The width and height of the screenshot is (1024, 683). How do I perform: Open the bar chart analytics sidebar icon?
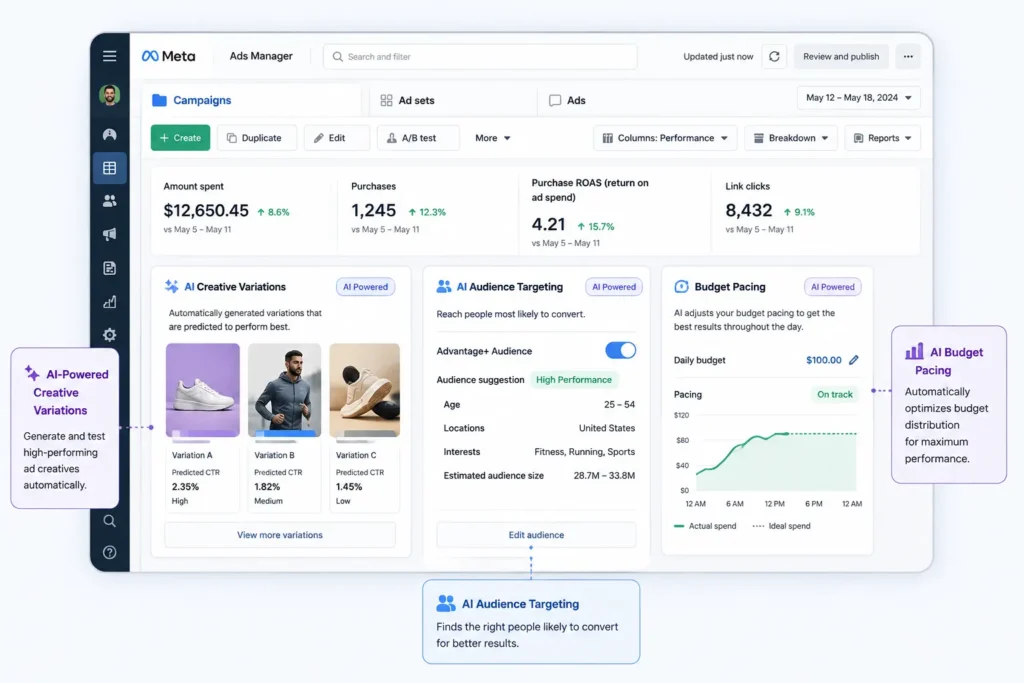[110, 302]
